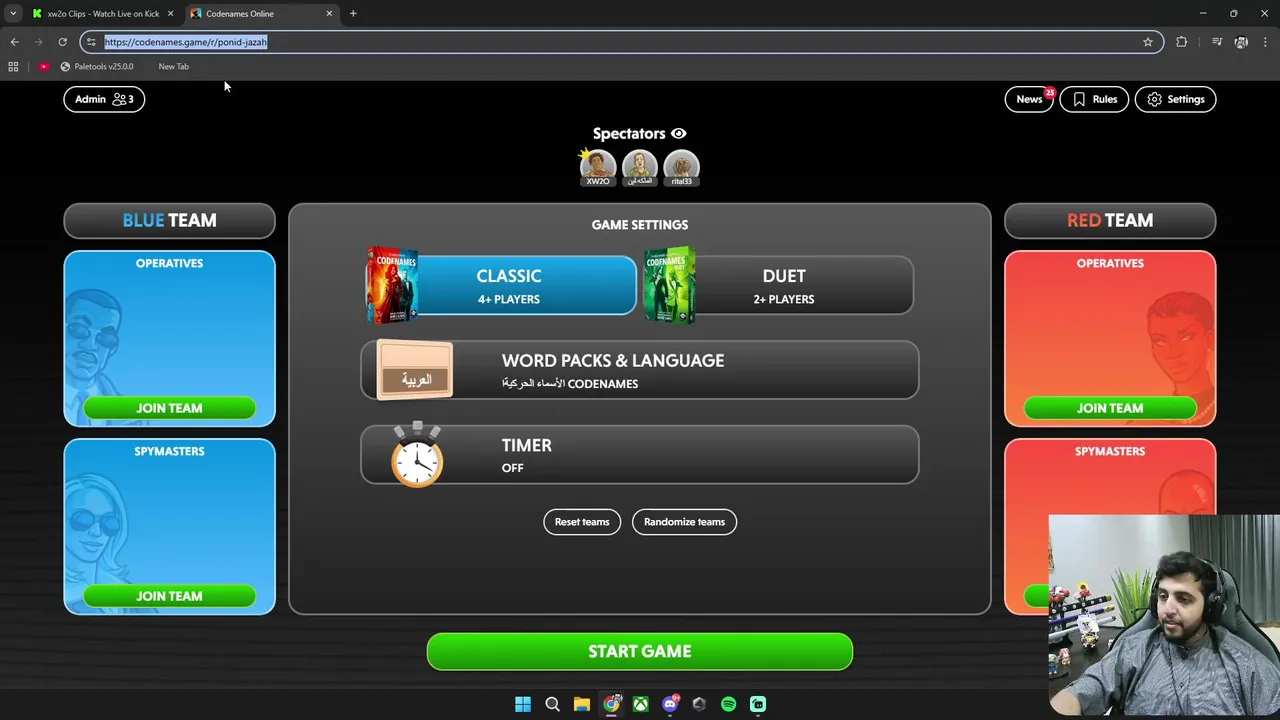
Task: Toggle the Spectators eye icon
Action: tap(679, 133)
